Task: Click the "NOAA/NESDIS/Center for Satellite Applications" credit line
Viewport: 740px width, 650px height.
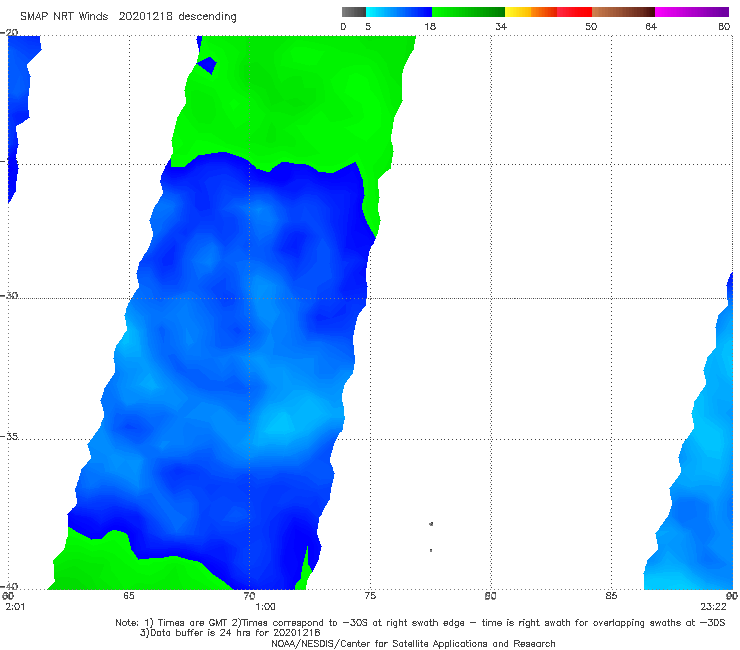Action: pos(413,644)
